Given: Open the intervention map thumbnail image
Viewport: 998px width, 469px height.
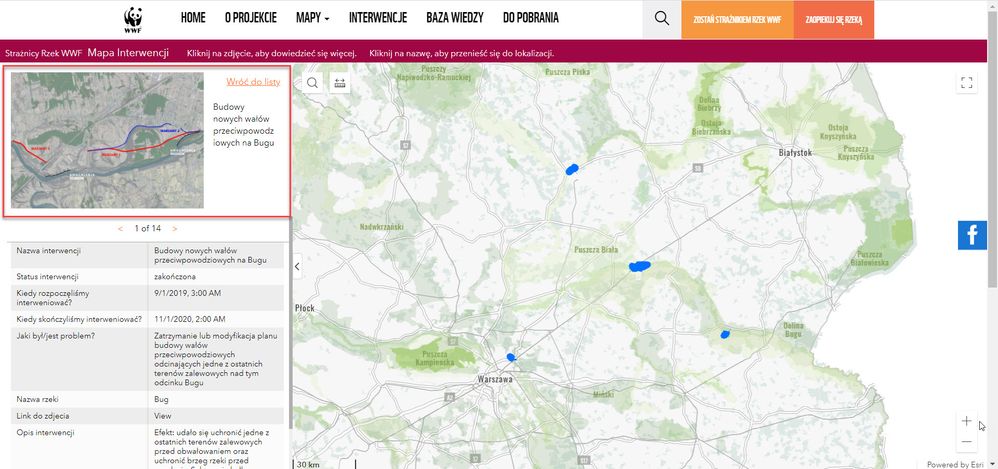Looking at the screenshot, I should (108, 140).
